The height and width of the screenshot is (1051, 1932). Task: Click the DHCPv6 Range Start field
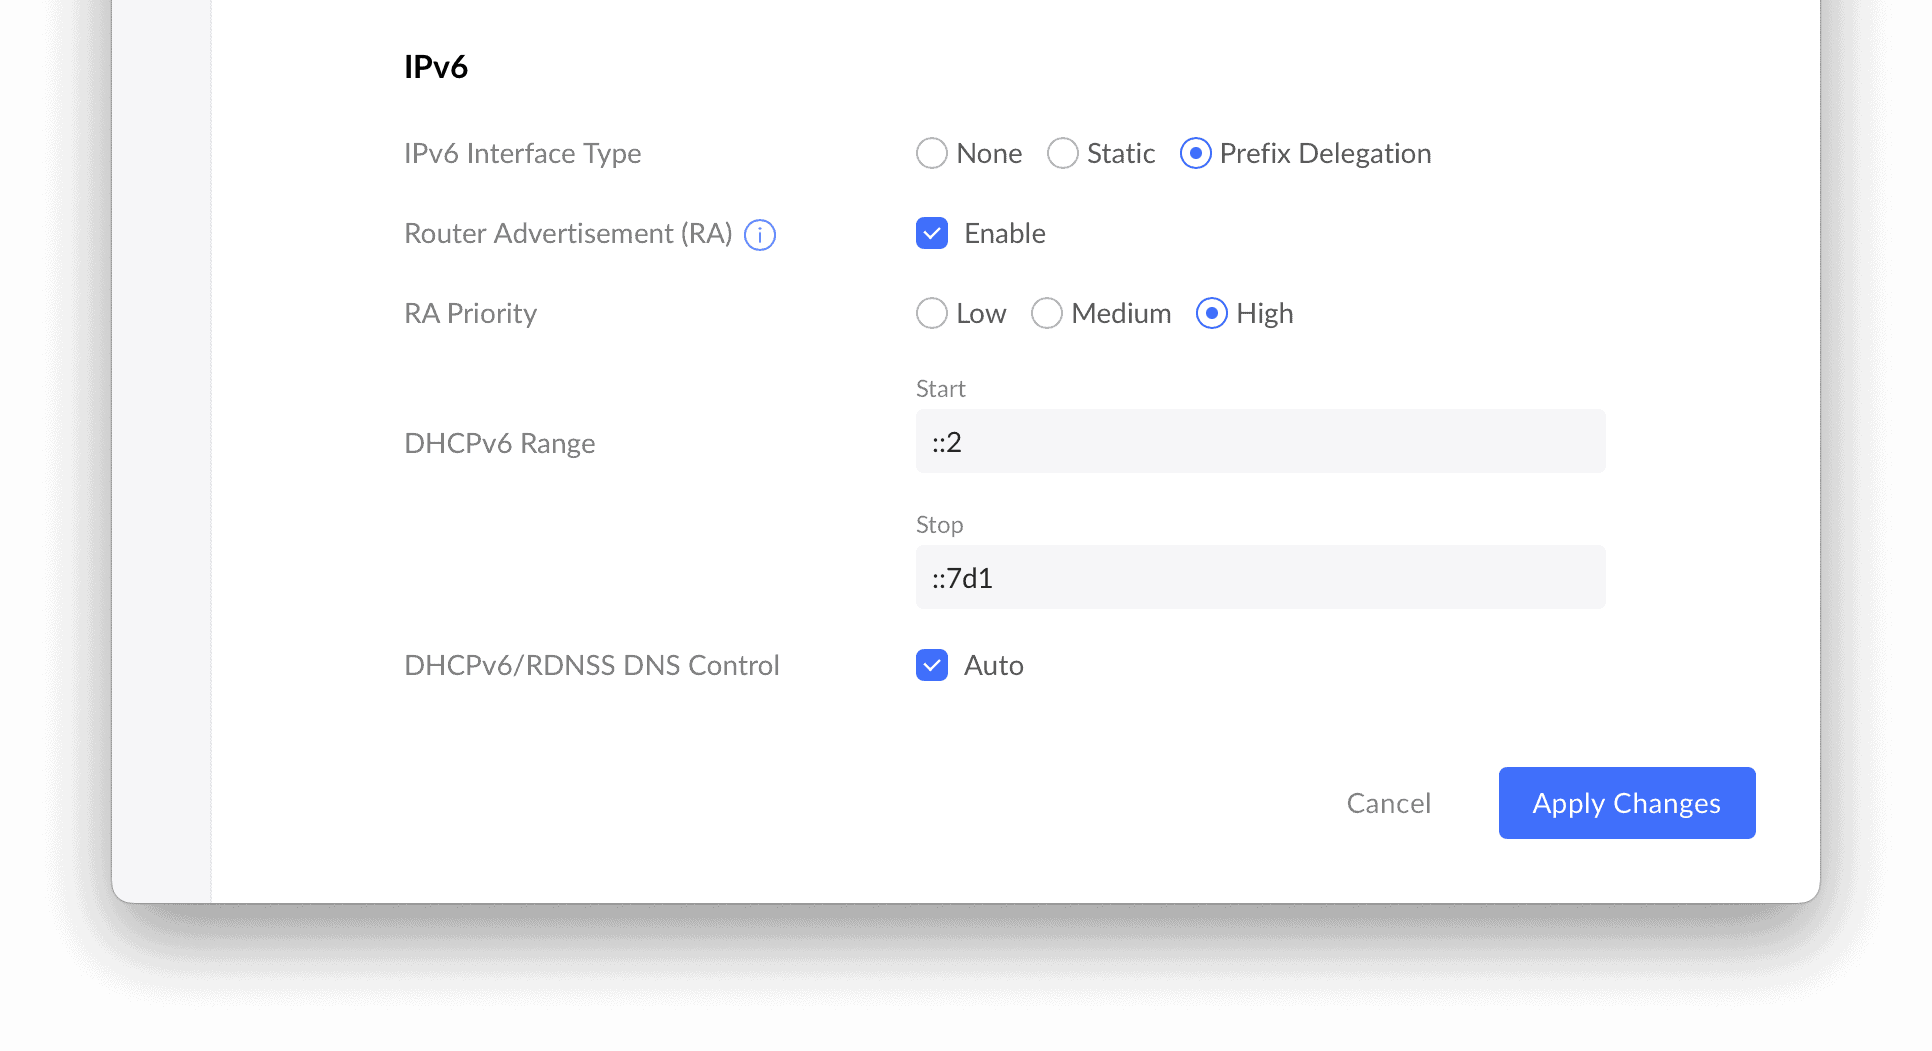pyautogui.click(x=1260, y=441)
